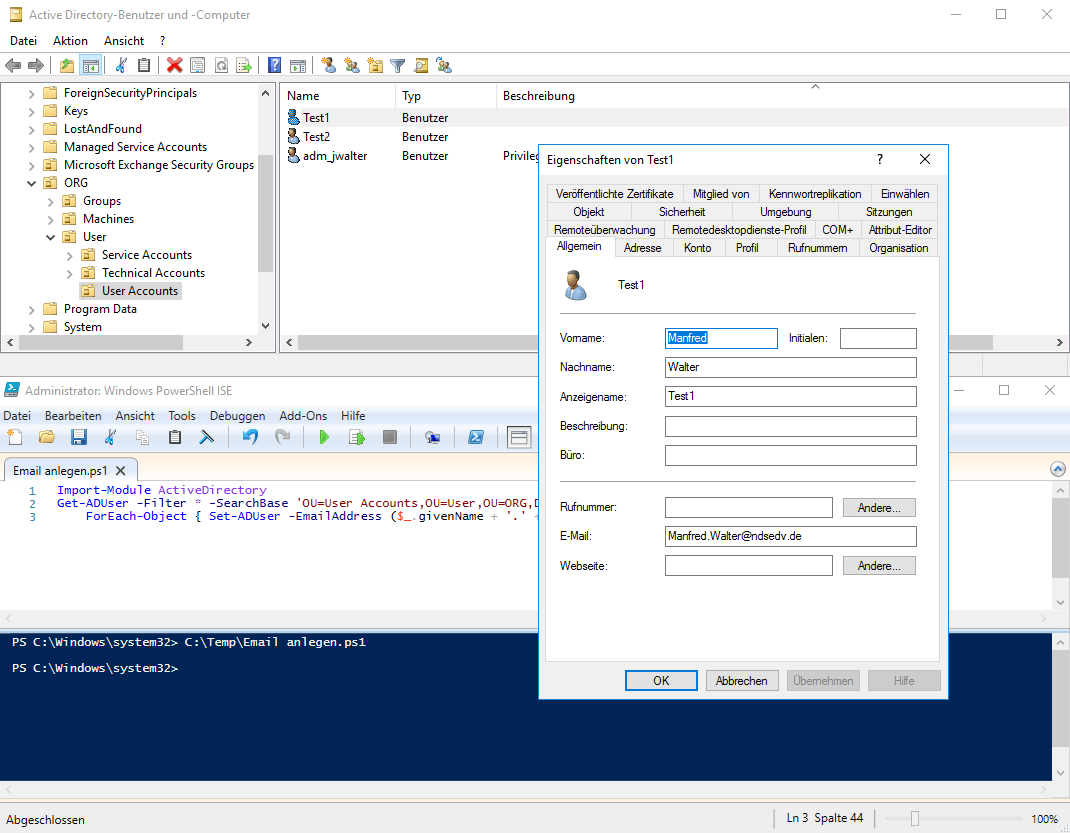Save script with the floppy disk icon
The image size is (1070, 833).
[79, 437]
